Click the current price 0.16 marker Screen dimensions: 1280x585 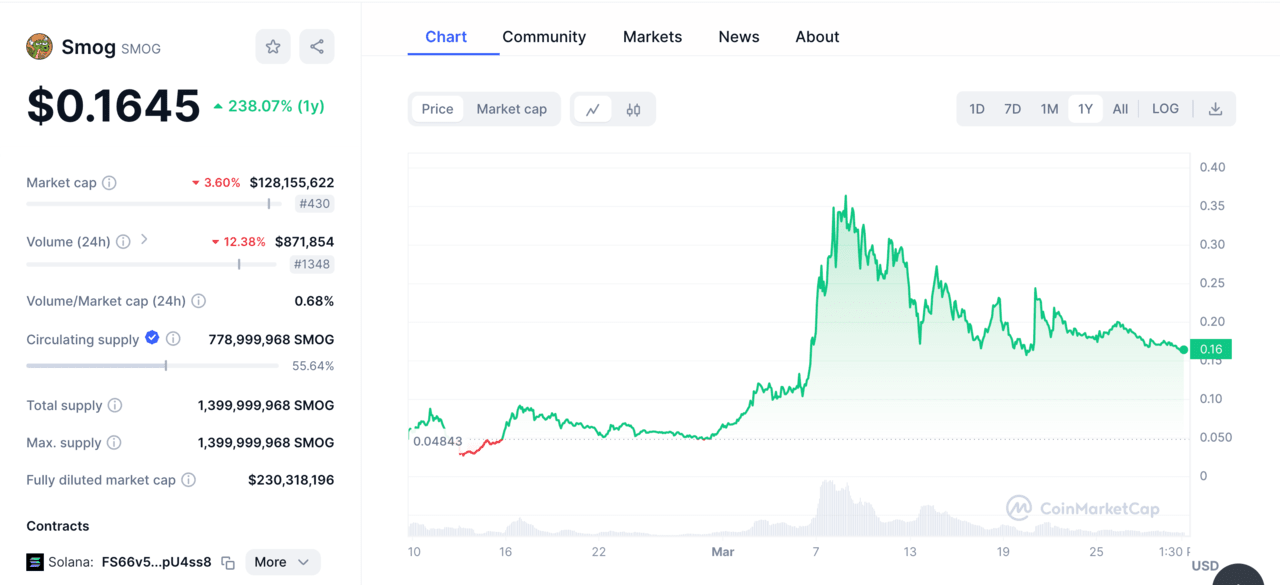1211,349
